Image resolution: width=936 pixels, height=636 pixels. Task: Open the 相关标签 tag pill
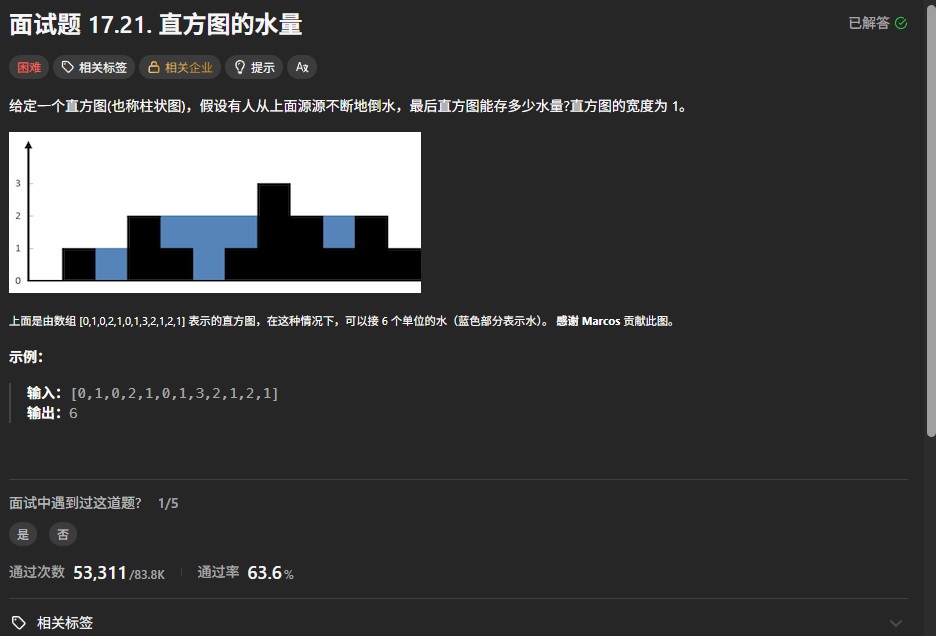(94, 67)
